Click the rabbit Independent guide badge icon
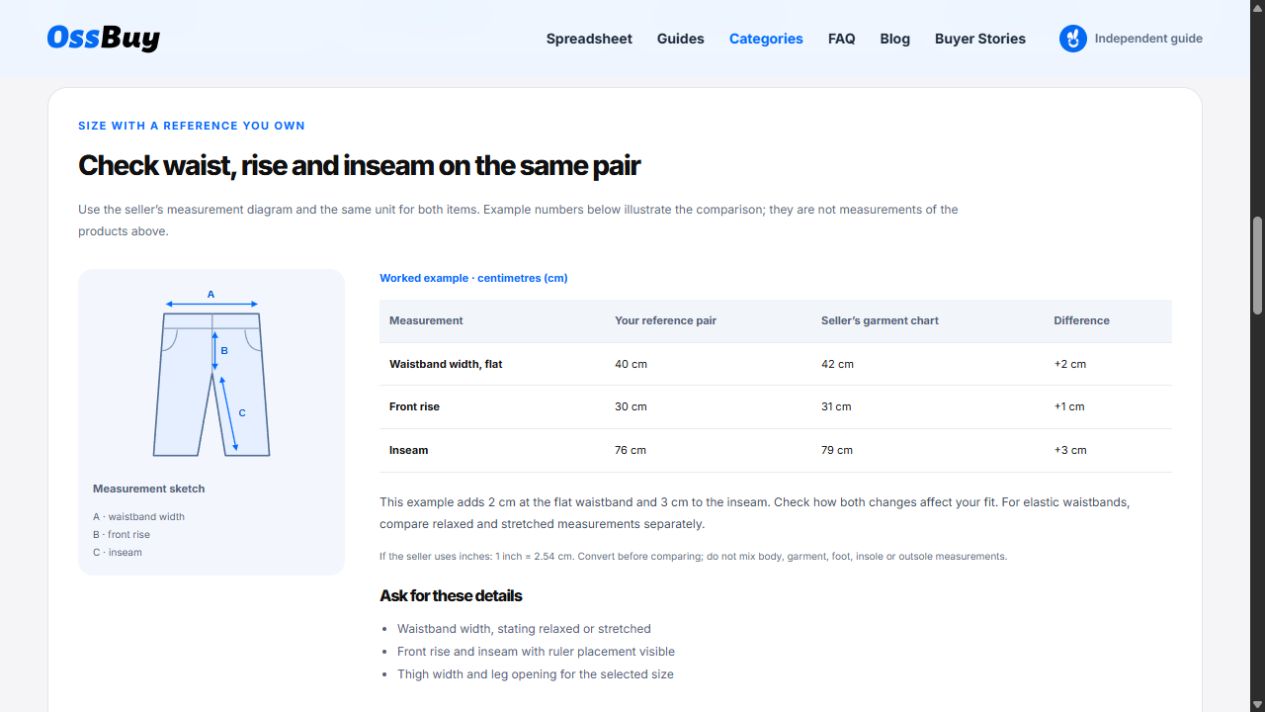Viewport: 1265px width, 712px height. tap(1073, 39)
